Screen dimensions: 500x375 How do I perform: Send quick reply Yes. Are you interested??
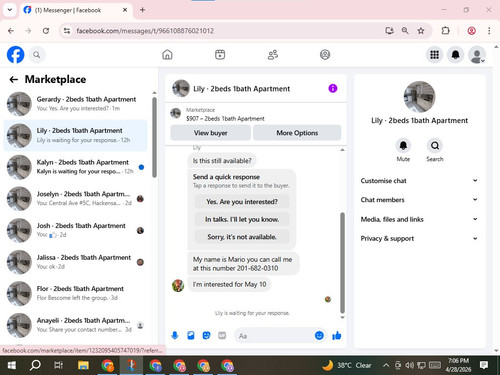tap(242, 202)
